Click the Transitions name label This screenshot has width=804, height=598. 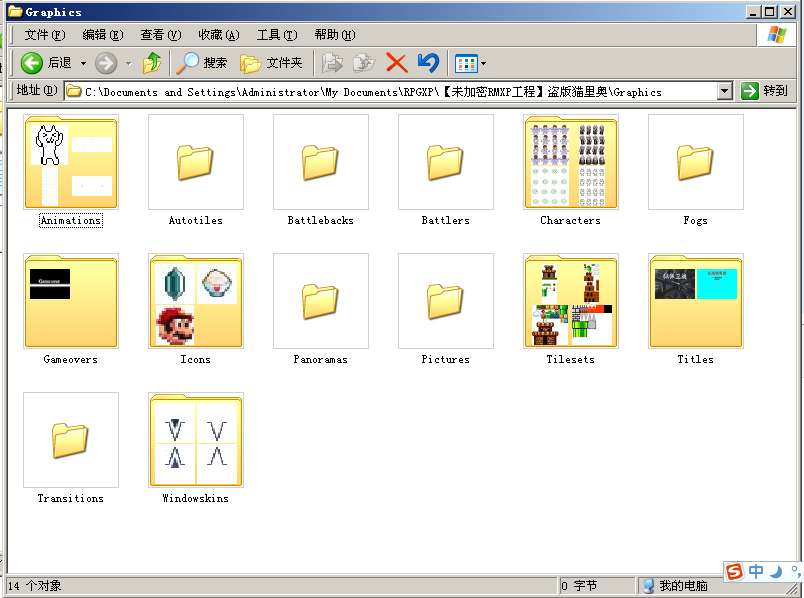(x=71, y=499)
